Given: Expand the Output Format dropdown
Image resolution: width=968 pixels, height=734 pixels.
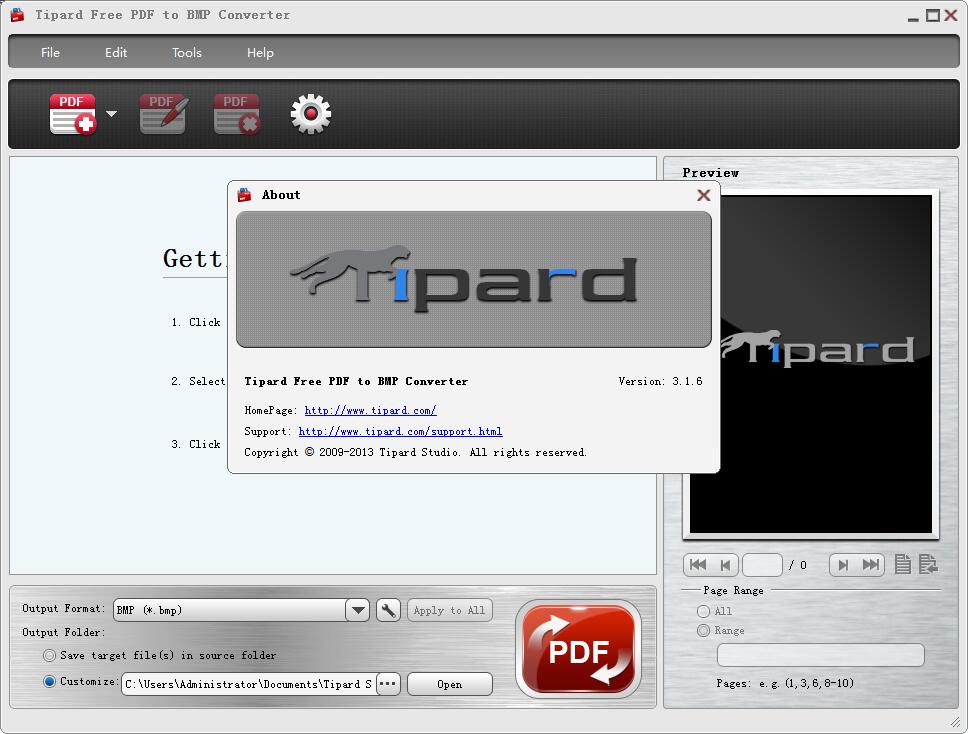Looking at the screenshot, I should pyautogui.click(x=357, y=610).
